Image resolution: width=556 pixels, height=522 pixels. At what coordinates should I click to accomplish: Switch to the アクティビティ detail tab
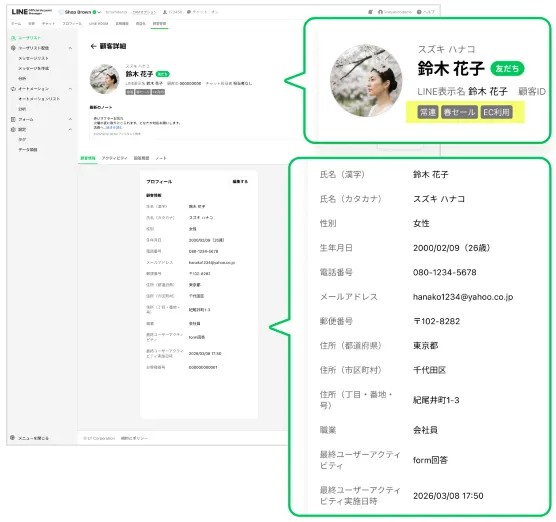pos(114,158)
